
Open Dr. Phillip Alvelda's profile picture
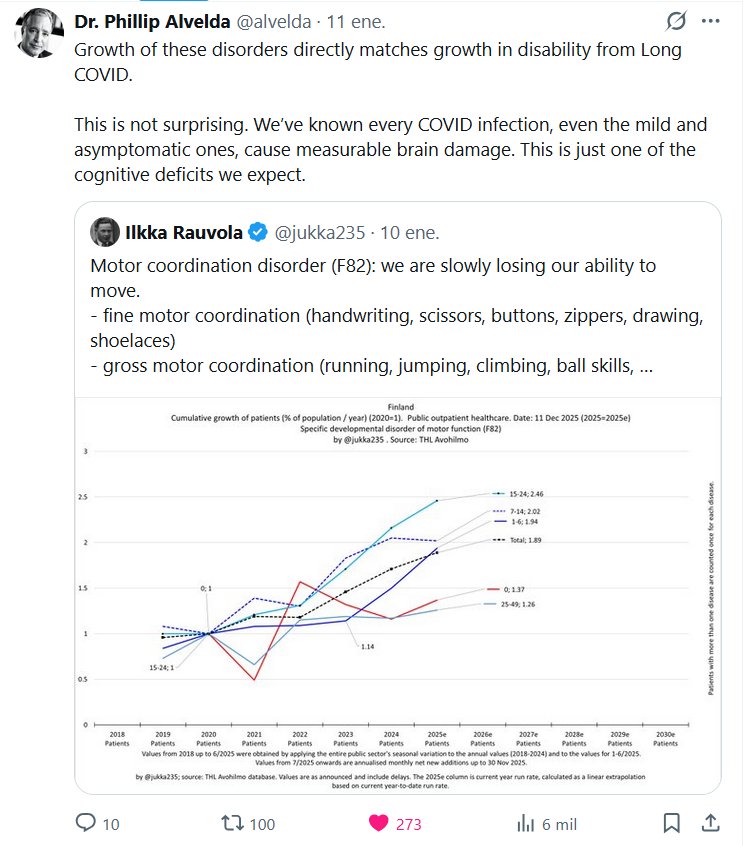[x=36, y=32]
